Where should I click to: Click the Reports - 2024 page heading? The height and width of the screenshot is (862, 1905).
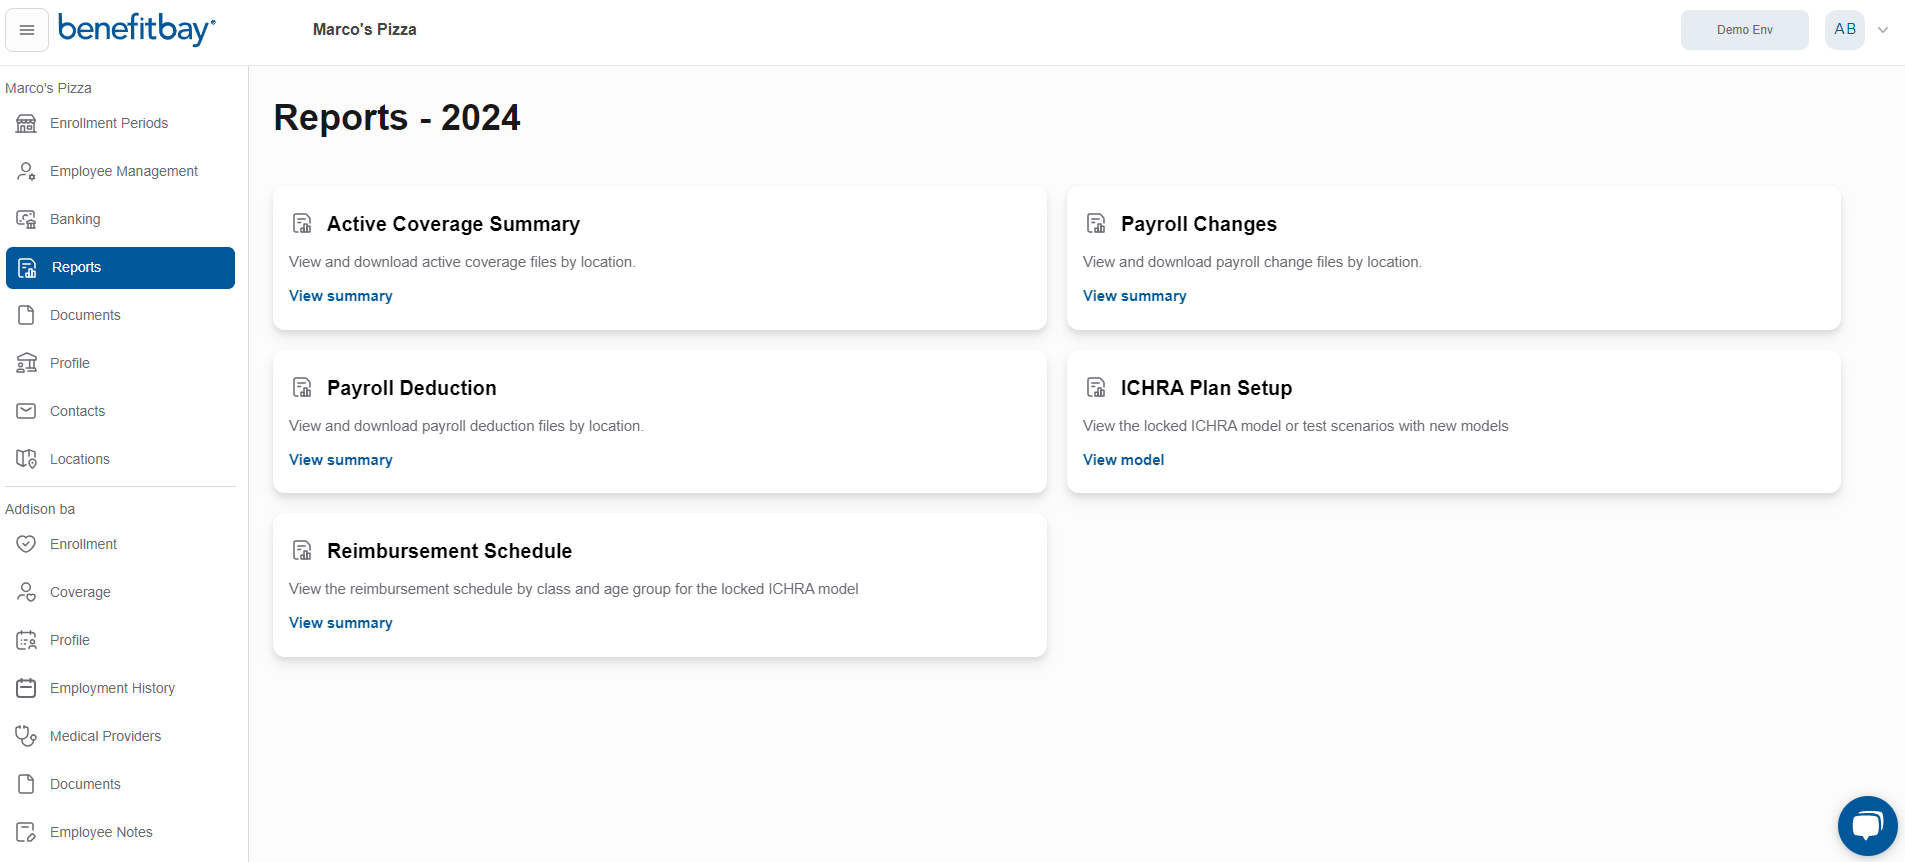[x=397, y=118]
